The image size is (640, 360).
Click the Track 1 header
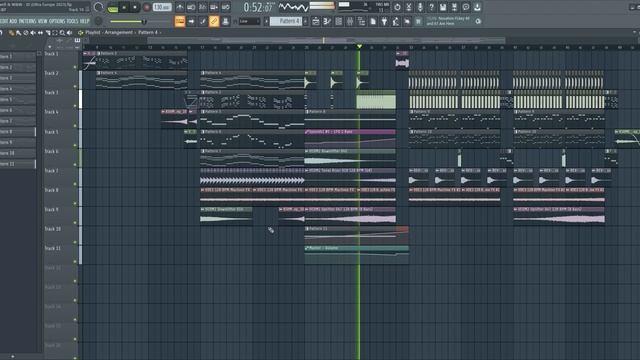click(60, 60)
